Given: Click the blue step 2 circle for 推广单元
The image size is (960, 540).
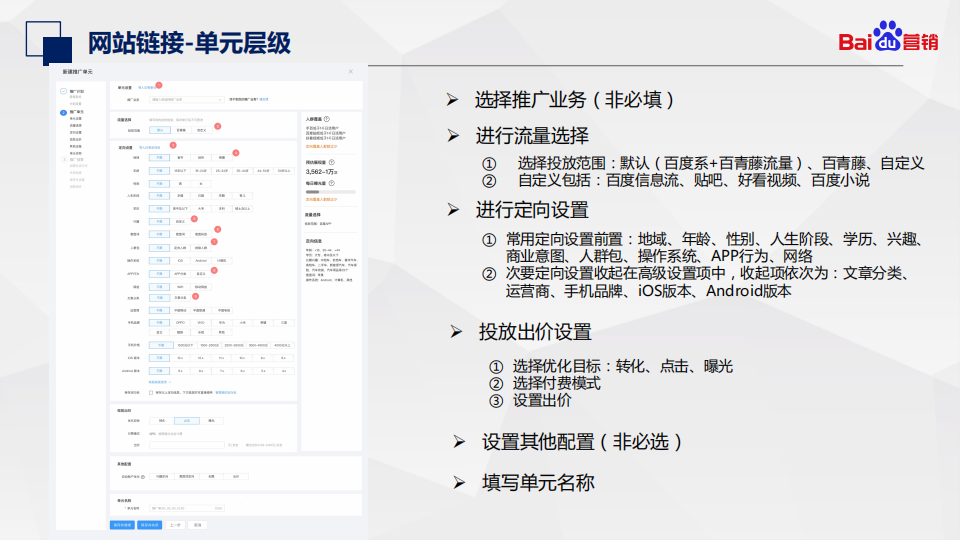Looking at the screenshot, I should click(x=63, y=113).
